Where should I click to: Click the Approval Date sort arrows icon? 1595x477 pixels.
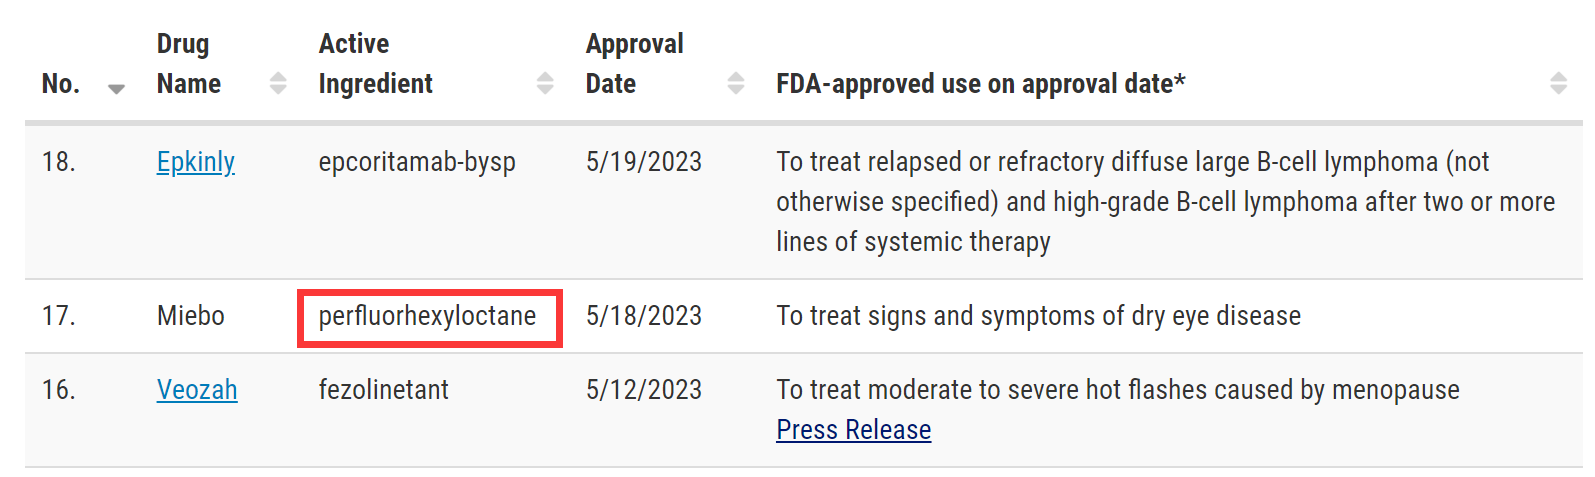(x=736, y=84)
